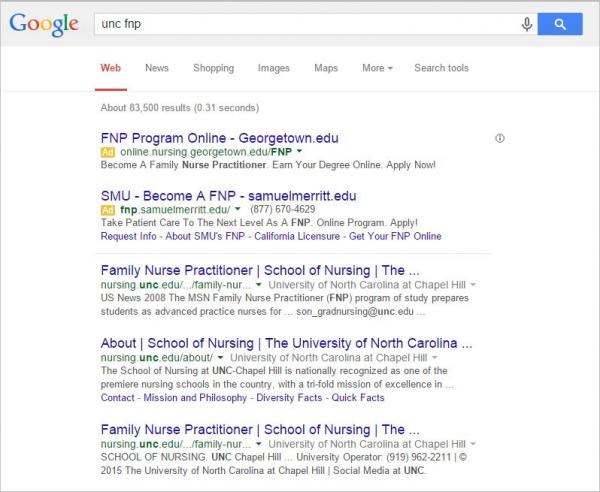Screen dimensions: 600x492
Task: Select the Maps tab
Action: pyautogui.click(x=326, y=68)
